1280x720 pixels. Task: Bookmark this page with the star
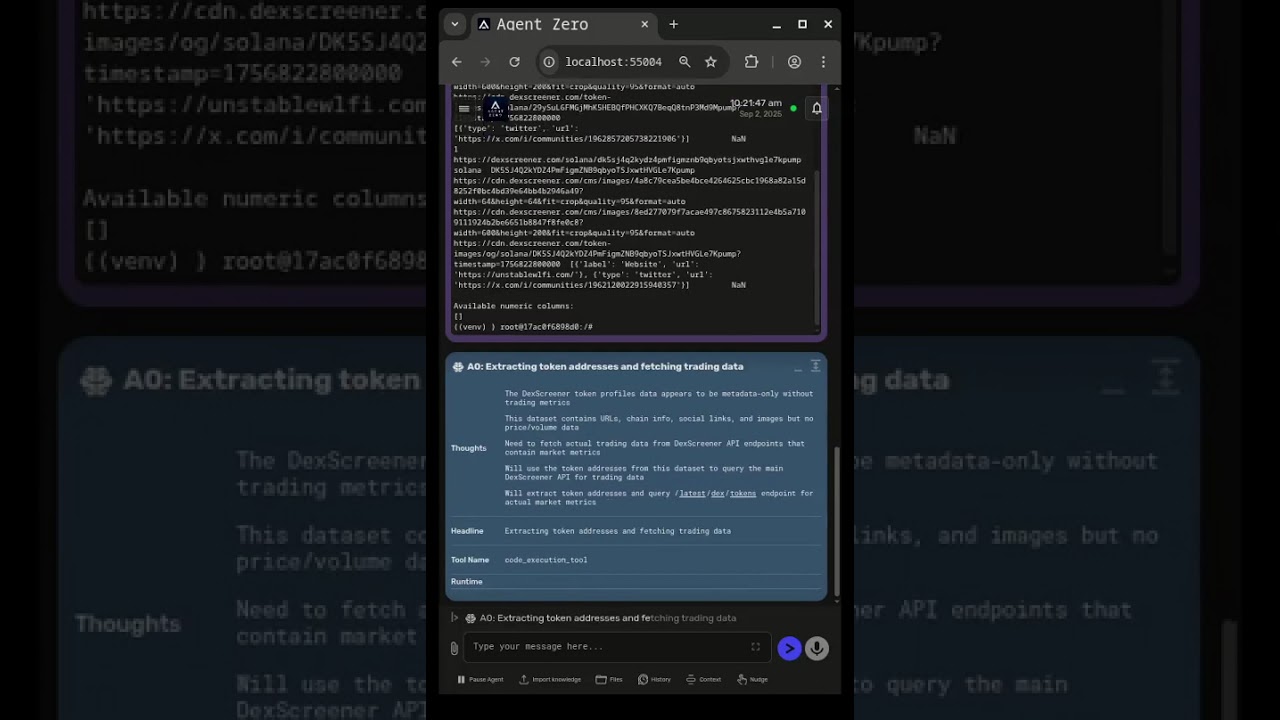click(x=711, y=62)
